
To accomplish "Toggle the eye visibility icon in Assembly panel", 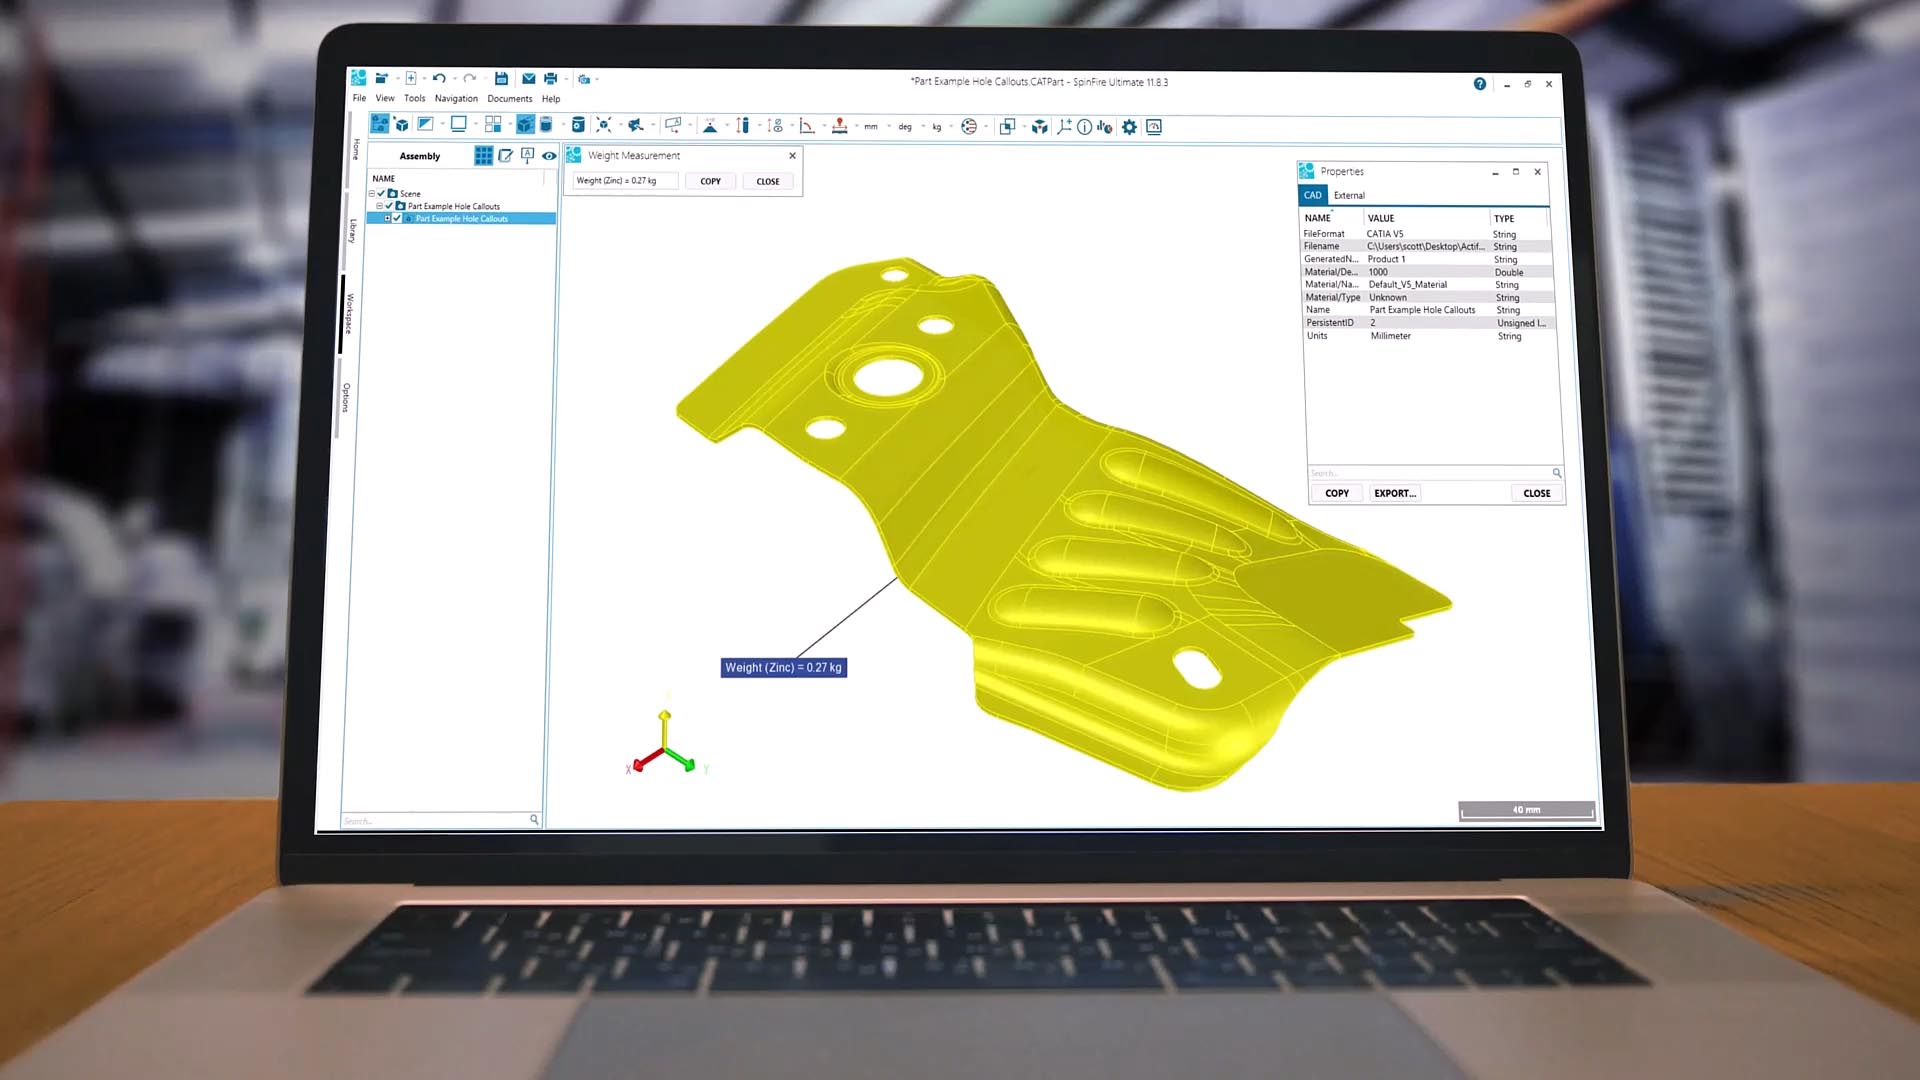I will click(x=549, y=156).
